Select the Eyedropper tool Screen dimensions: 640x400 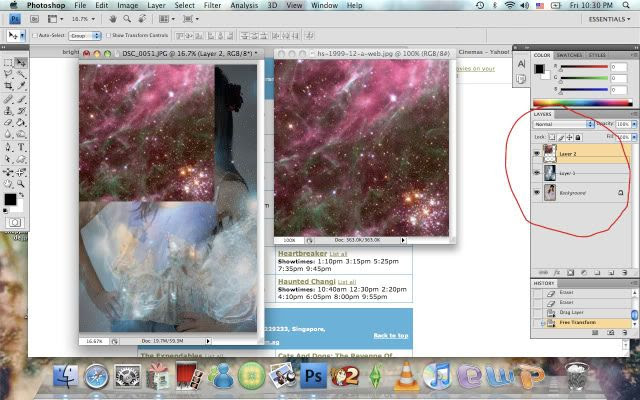[x=20, y=86]
